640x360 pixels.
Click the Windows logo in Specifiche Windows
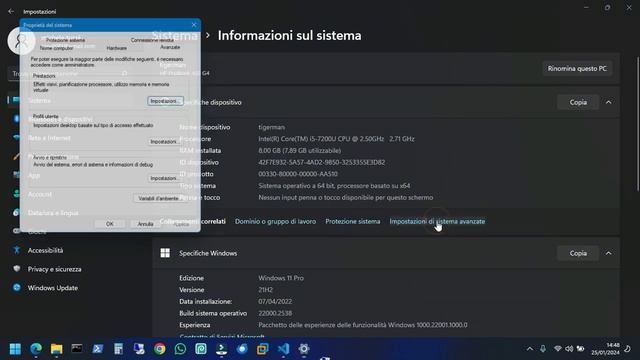coord(165,253)
